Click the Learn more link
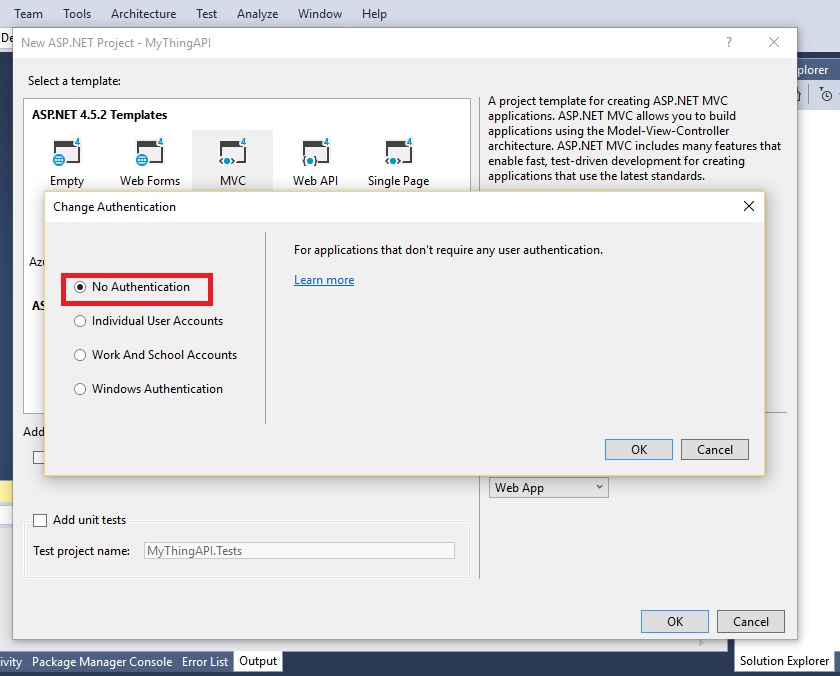 (x=324, y=280)
